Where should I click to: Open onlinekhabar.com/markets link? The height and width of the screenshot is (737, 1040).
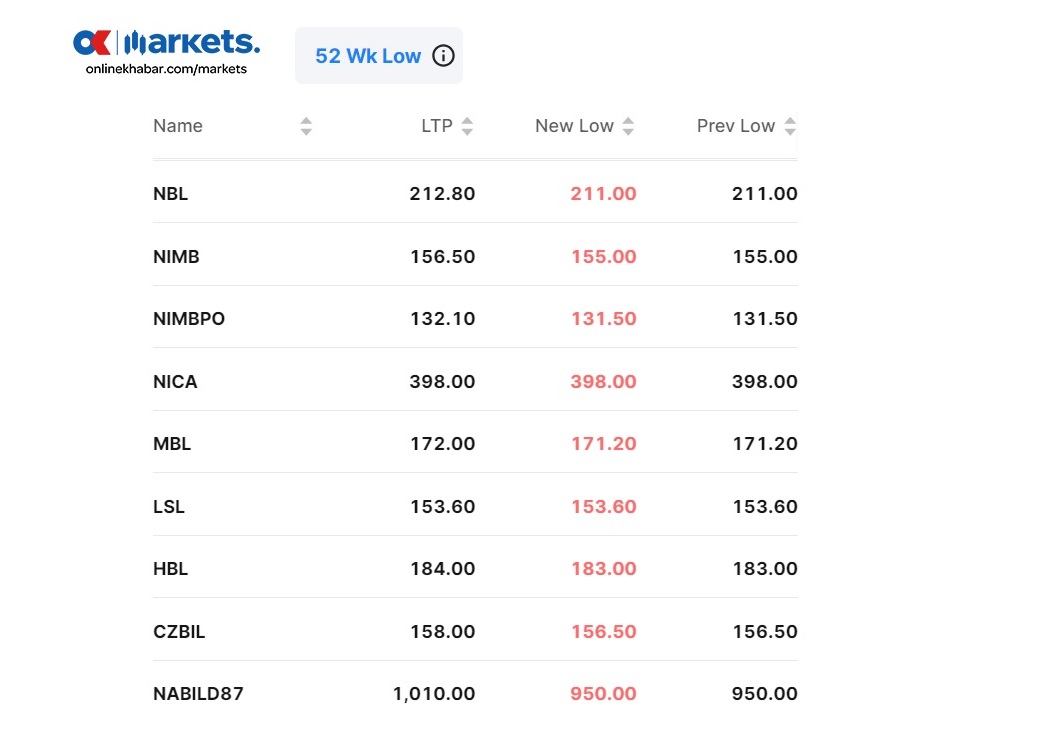(166, 69)
